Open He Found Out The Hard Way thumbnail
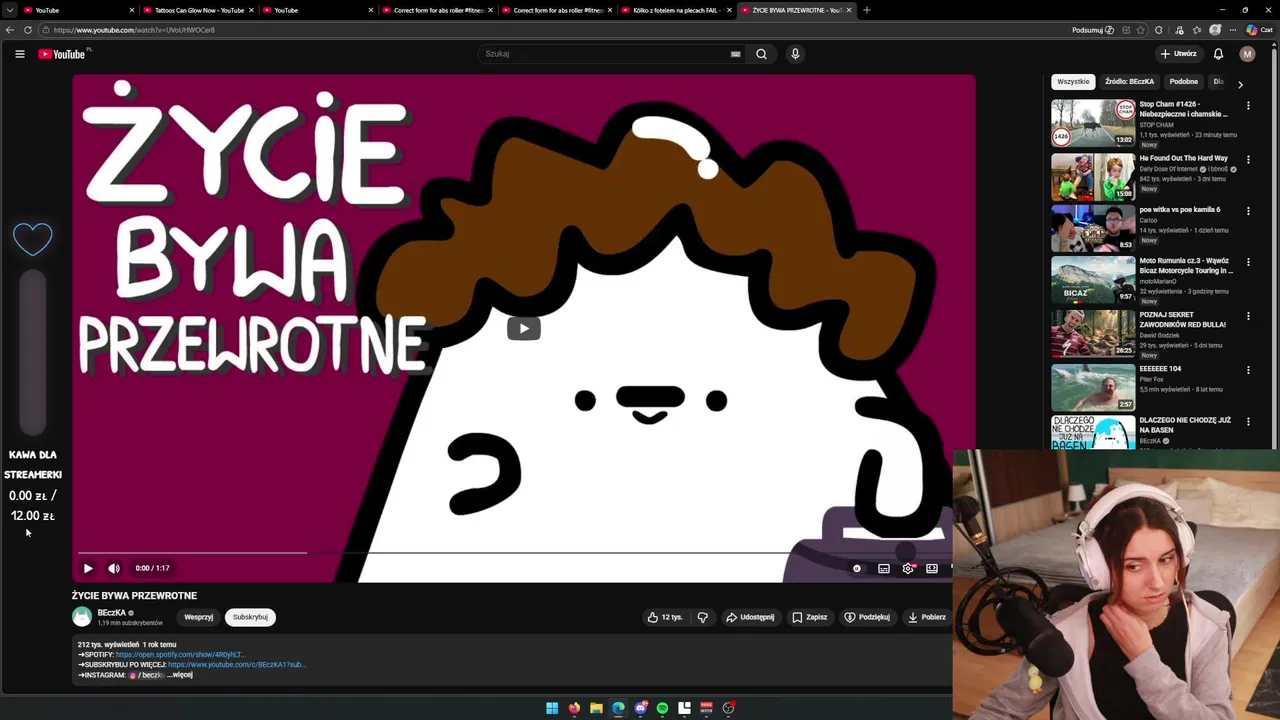Viewport: 1280px width, 720px height. 1093,177
